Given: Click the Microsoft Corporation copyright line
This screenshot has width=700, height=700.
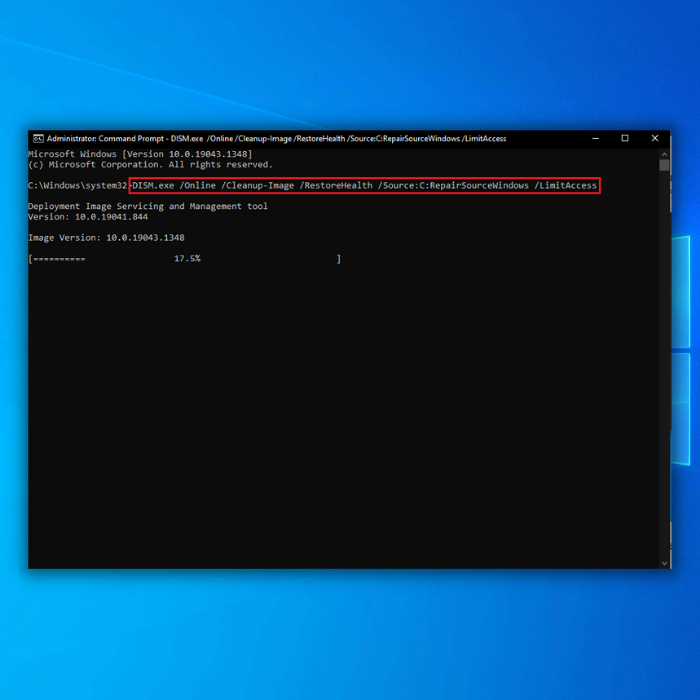Looking at the screenshot, I should 149,165.
